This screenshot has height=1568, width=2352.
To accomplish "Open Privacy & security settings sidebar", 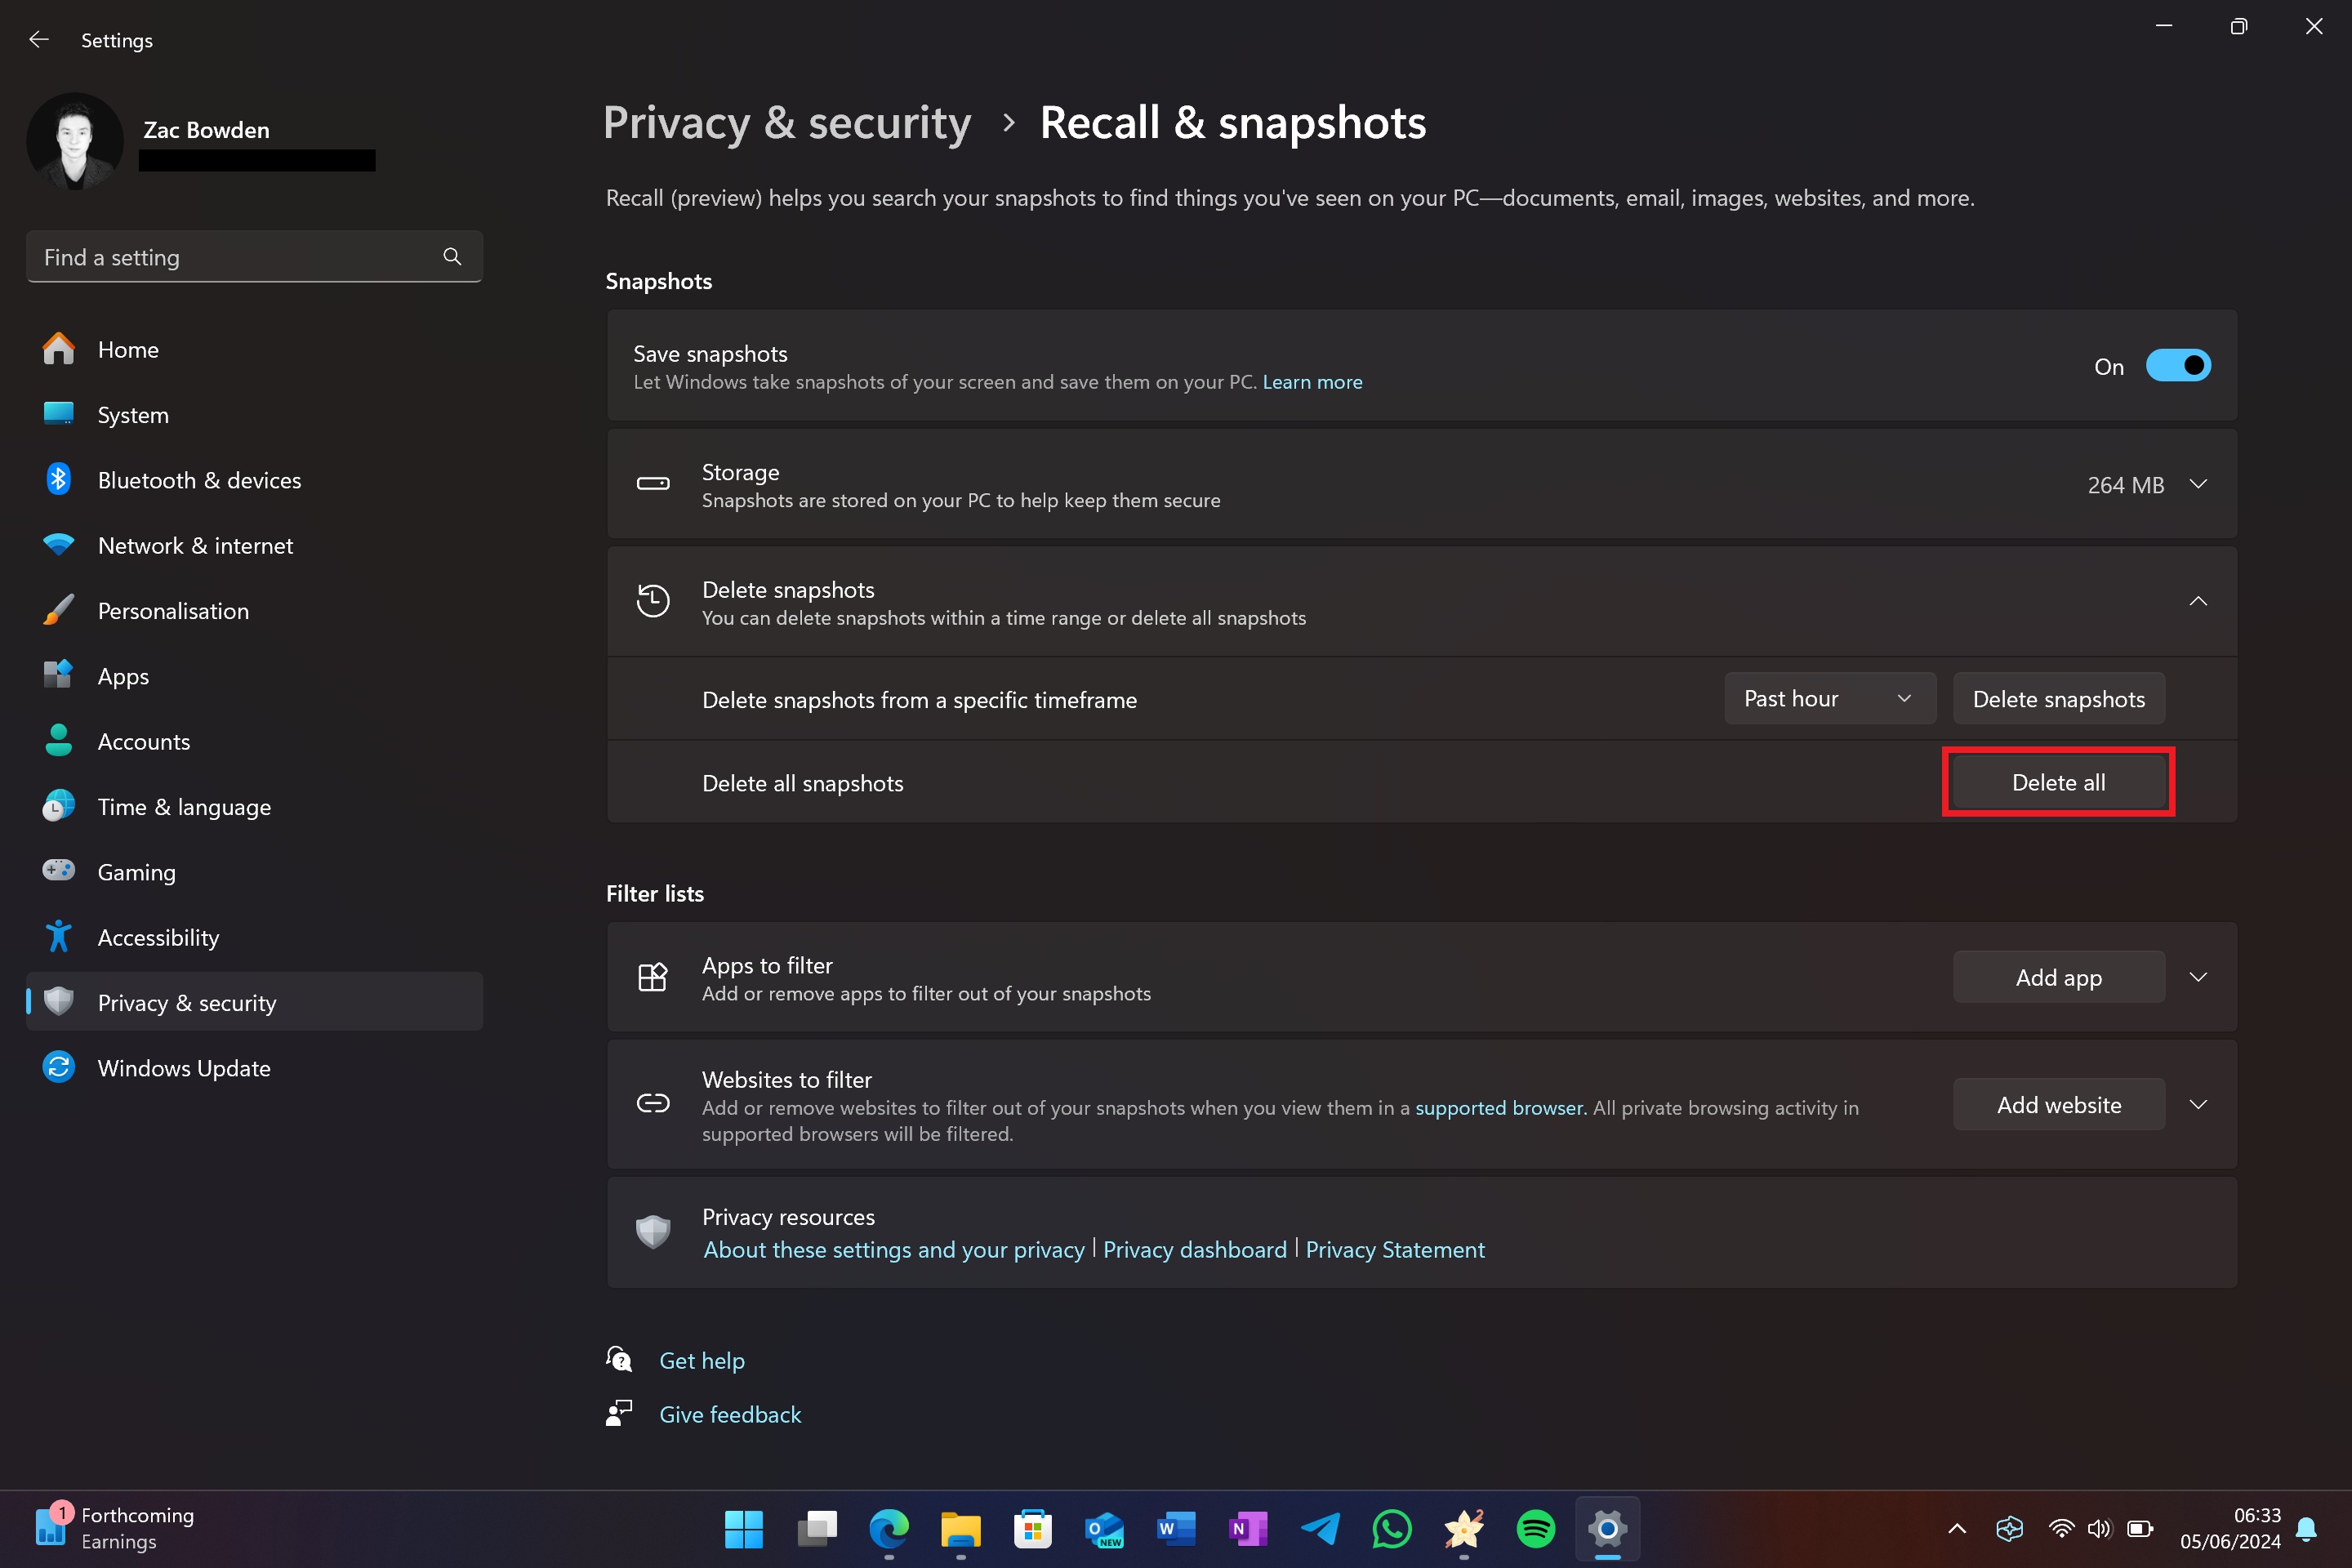I will pos(185,1001).
